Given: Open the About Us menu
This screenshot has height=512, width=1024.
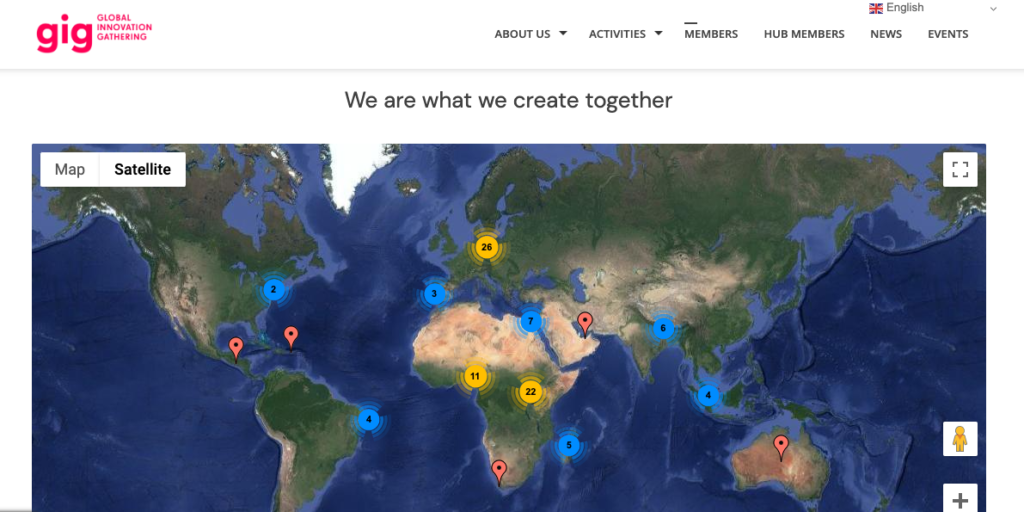Looking at the screenshot, I should 522,34.
